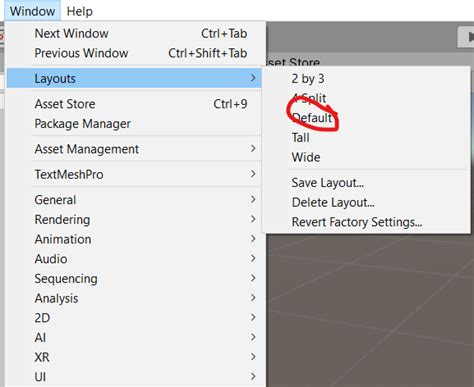Expand the General submenu
474x387 pixels.
coord(133,200)
